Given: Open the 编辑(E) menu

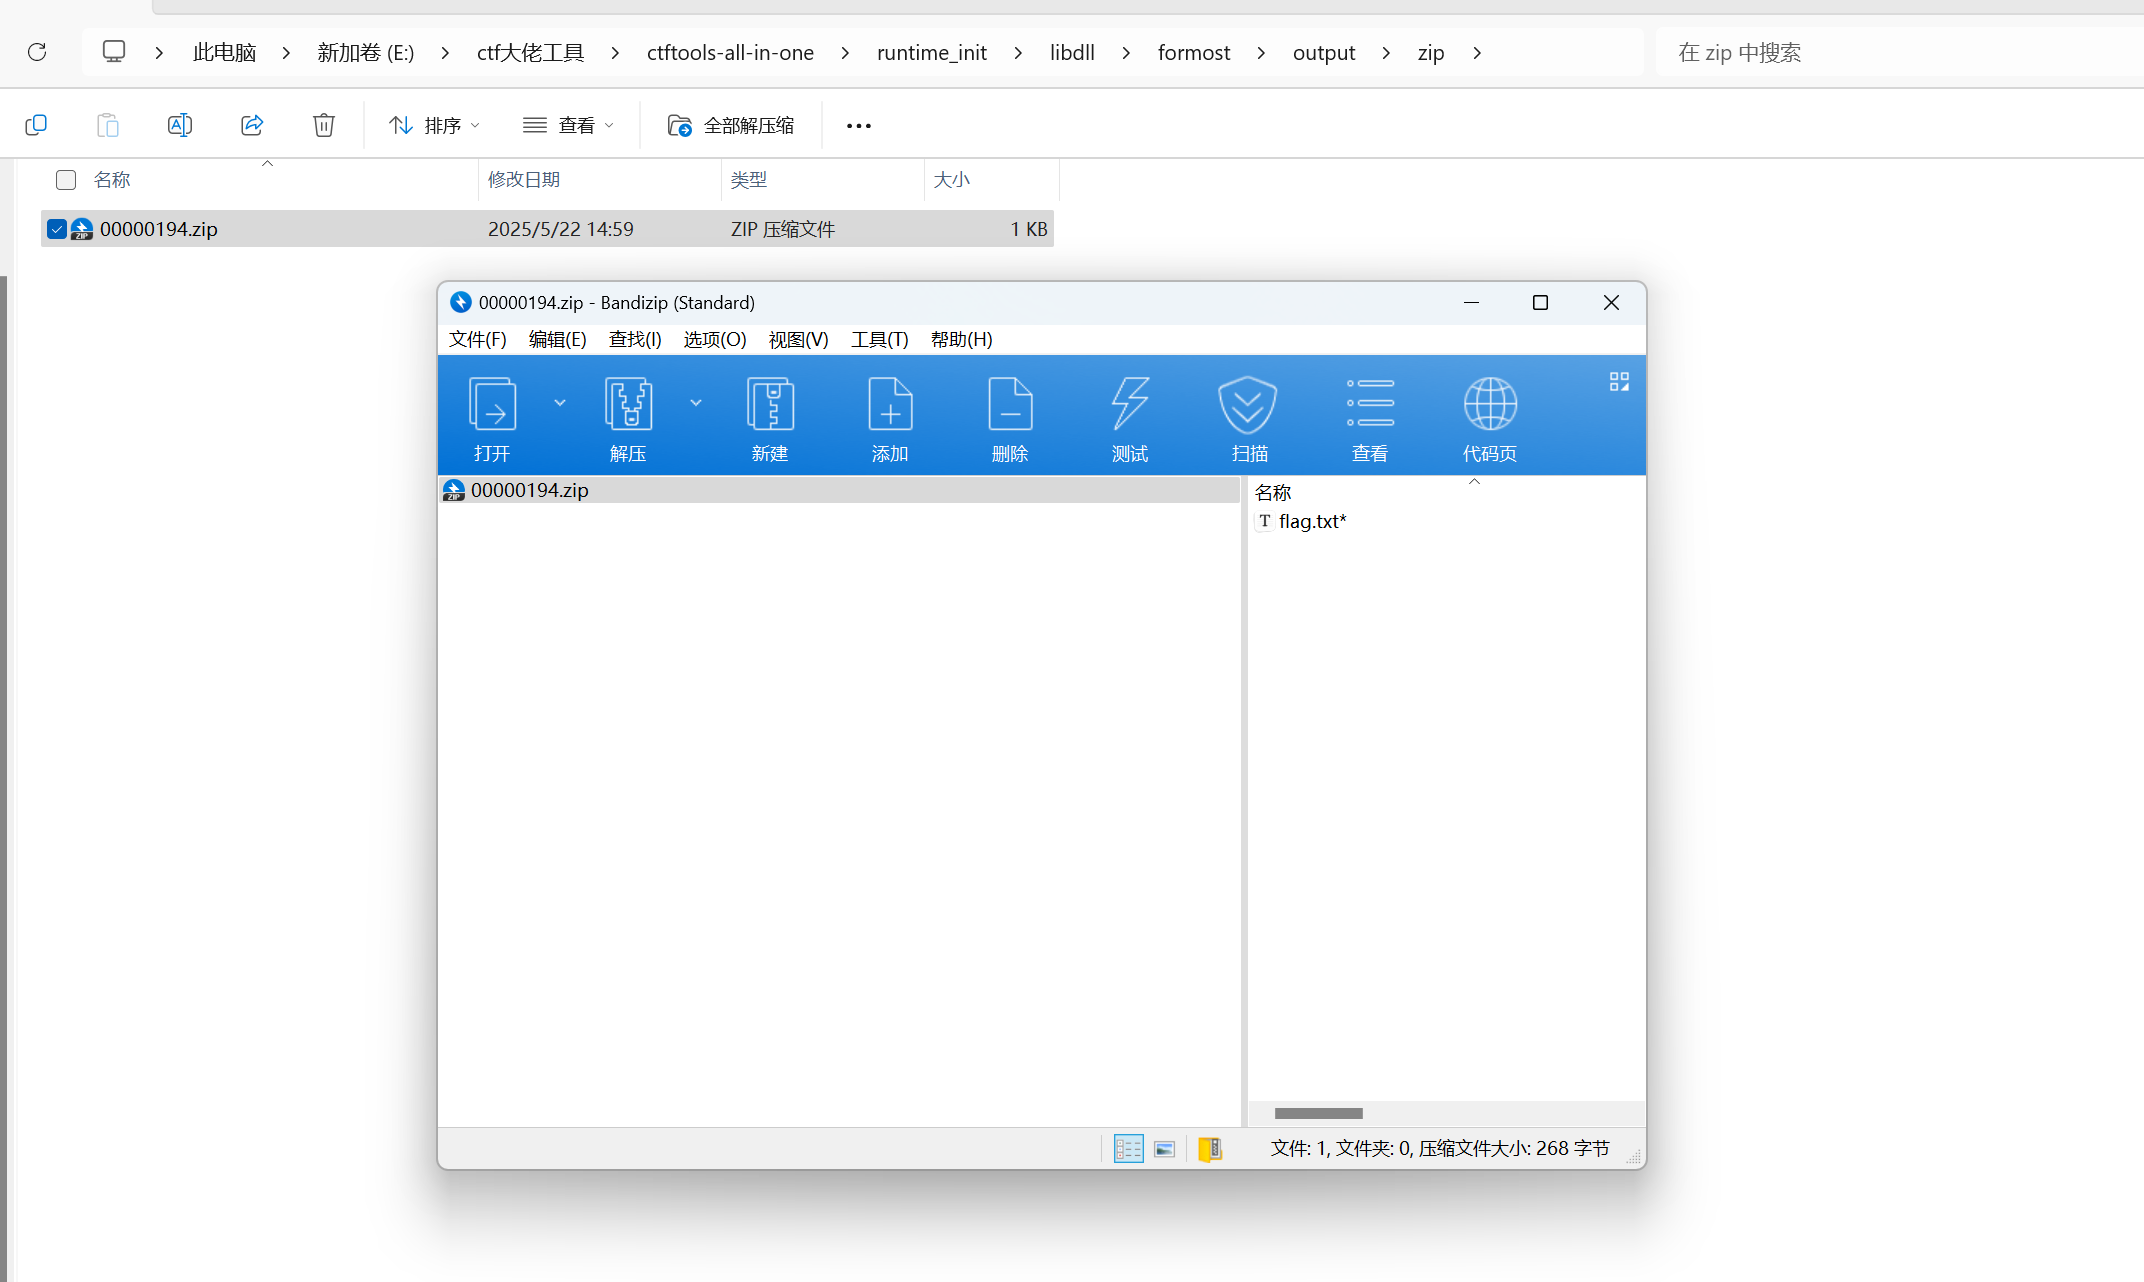Looking at the screenshot, I should (557, 339).
